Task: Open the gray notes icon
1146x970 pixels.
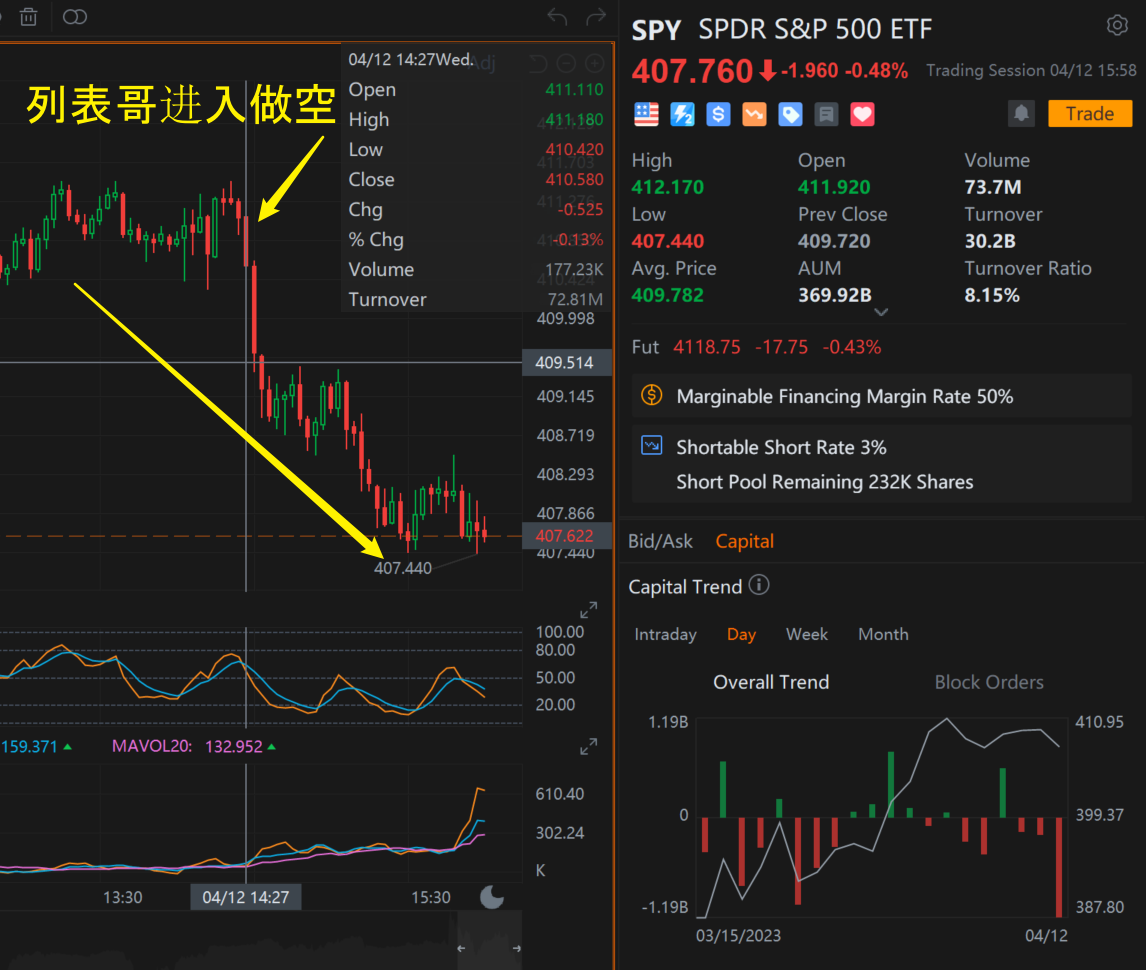Action: click(826, 115)
